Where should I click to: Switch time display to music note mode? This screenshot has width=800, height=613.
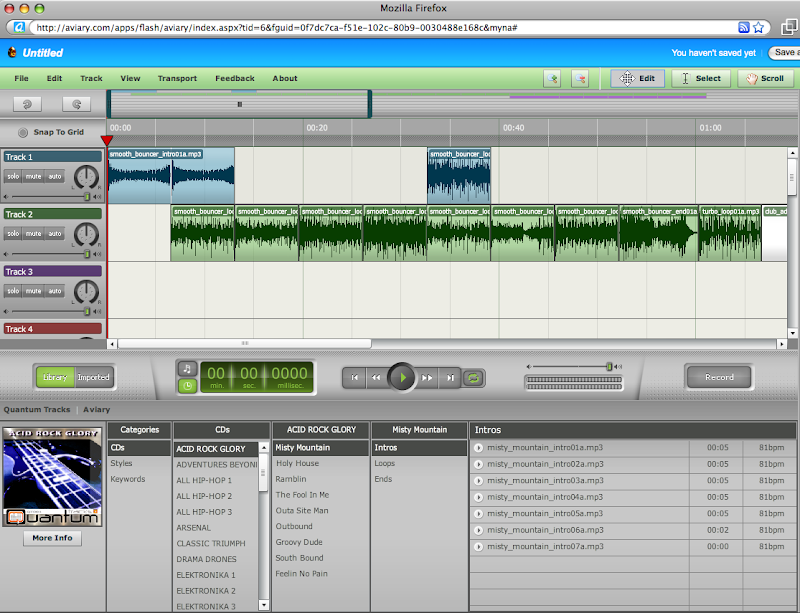tap(187, 369)
